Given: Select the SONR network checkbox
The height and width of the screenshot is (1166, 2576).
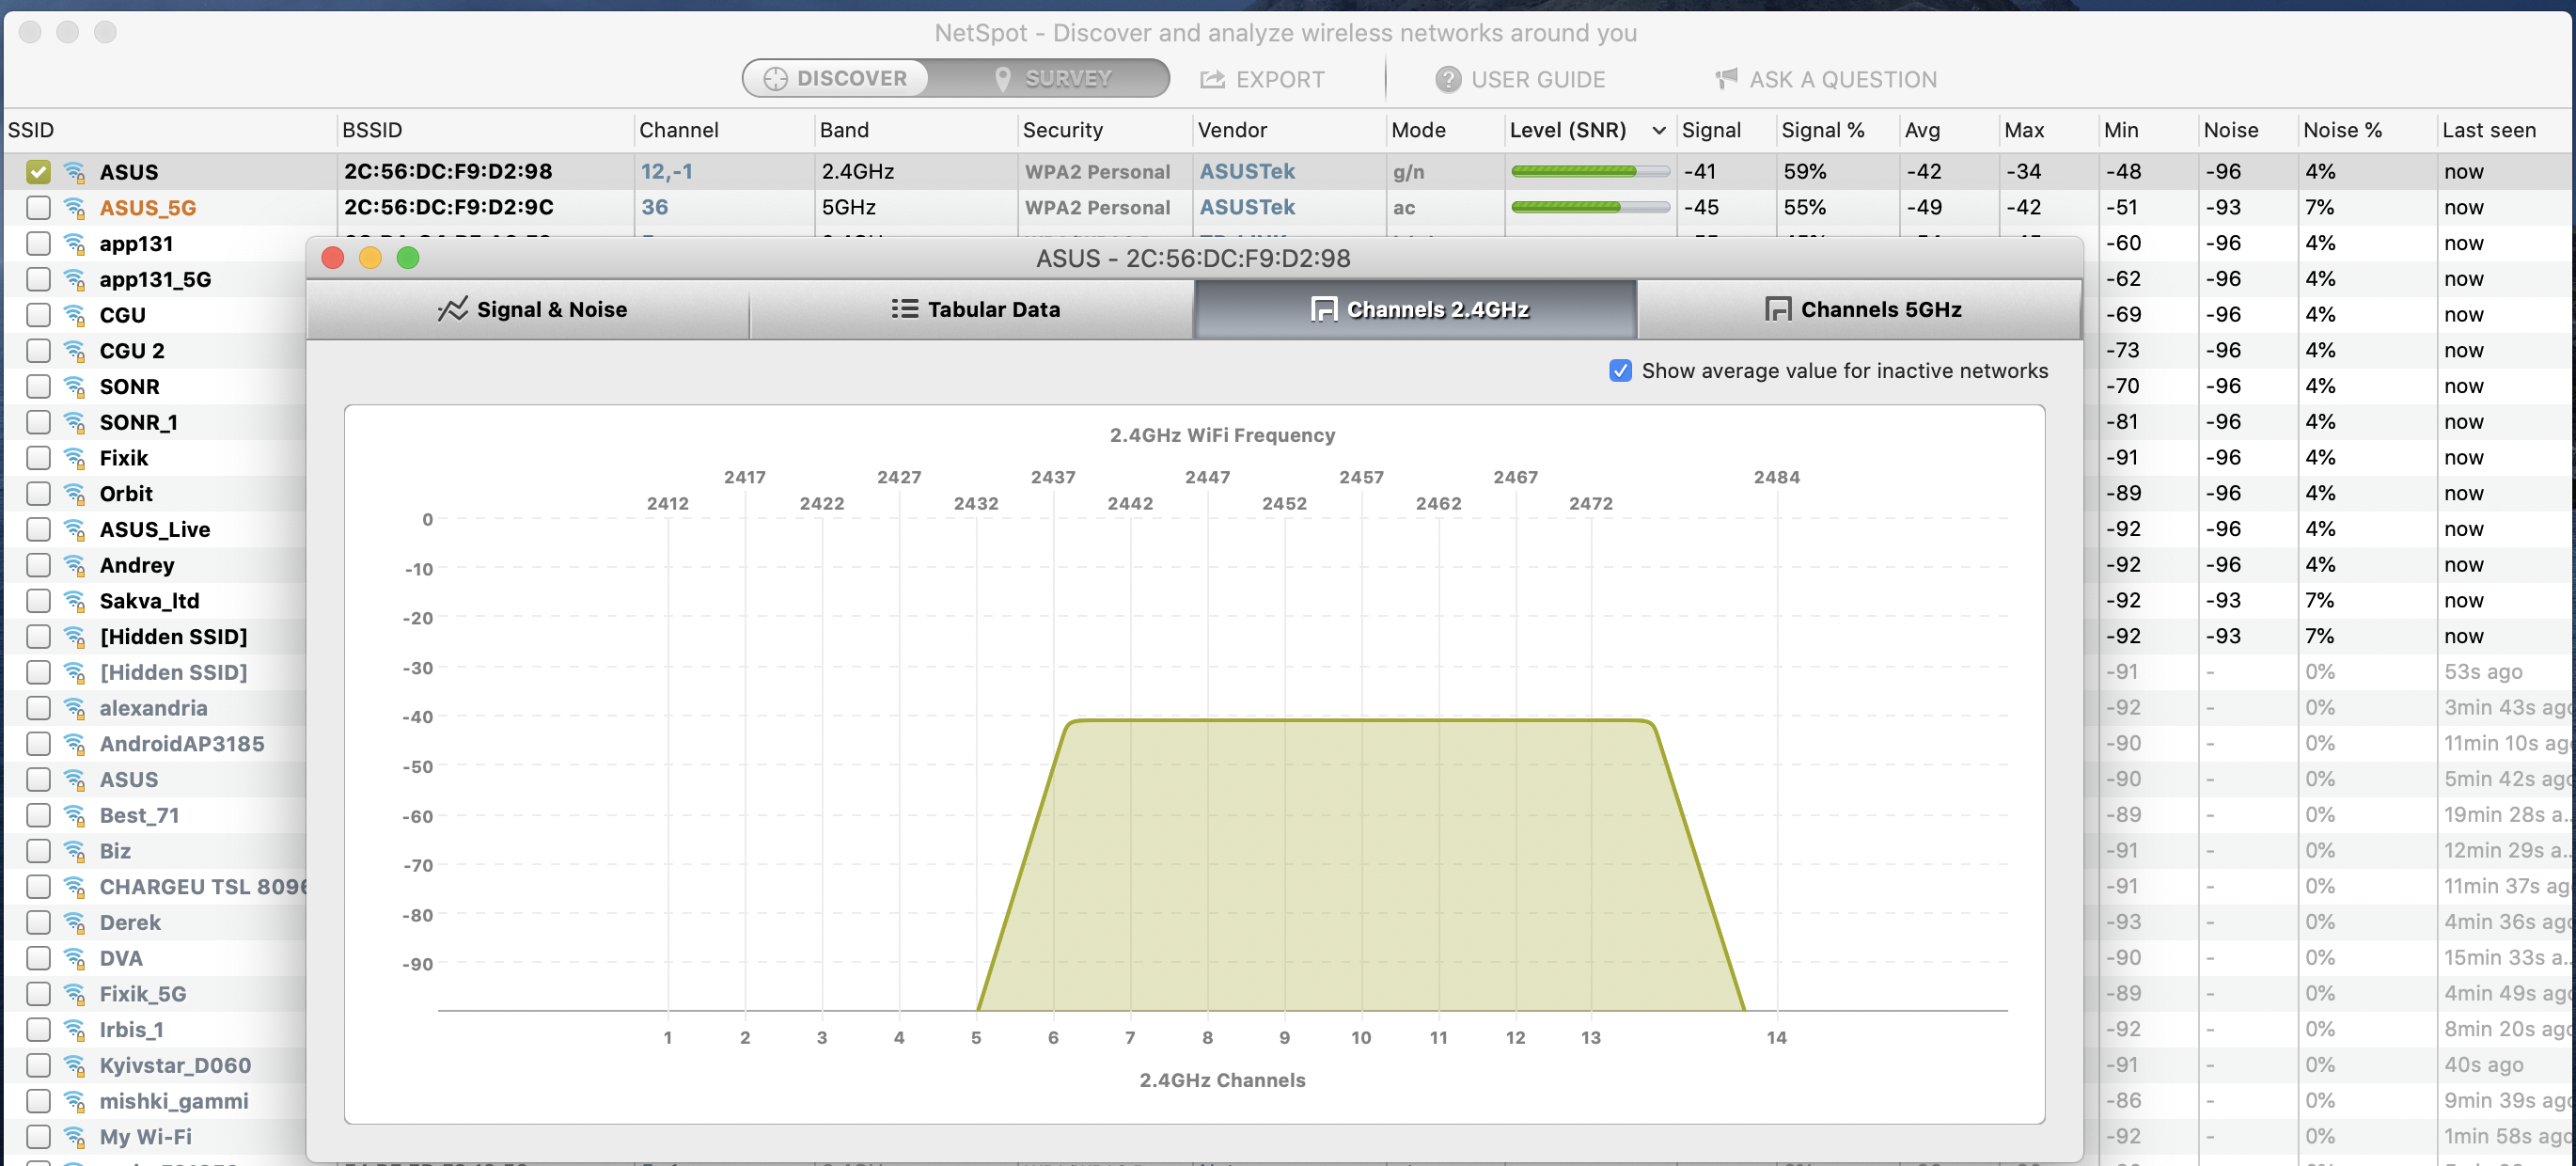Looking at the screenshot, I should click(x=38, y=386).
